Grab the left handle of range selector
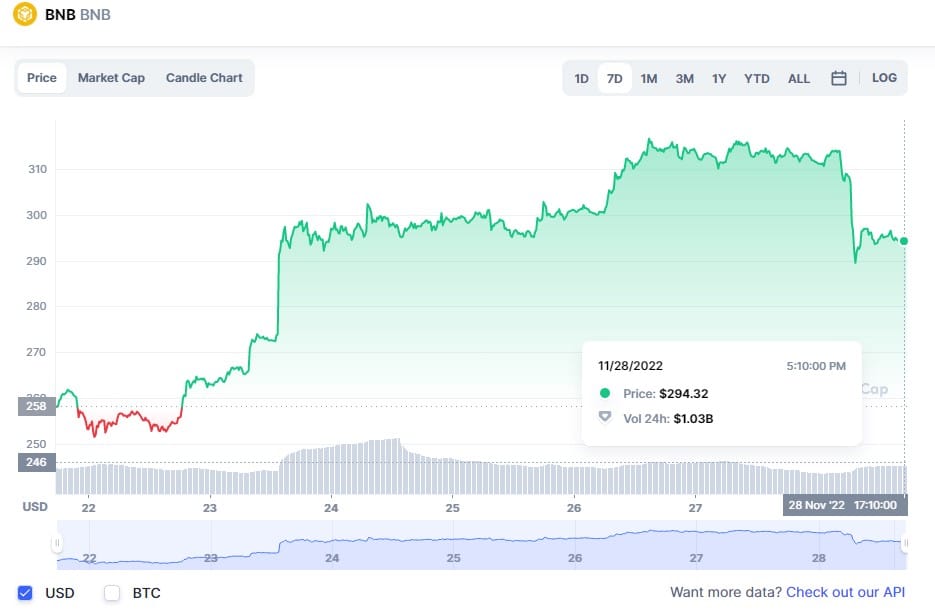935x616 pixels. pos(57,543)
